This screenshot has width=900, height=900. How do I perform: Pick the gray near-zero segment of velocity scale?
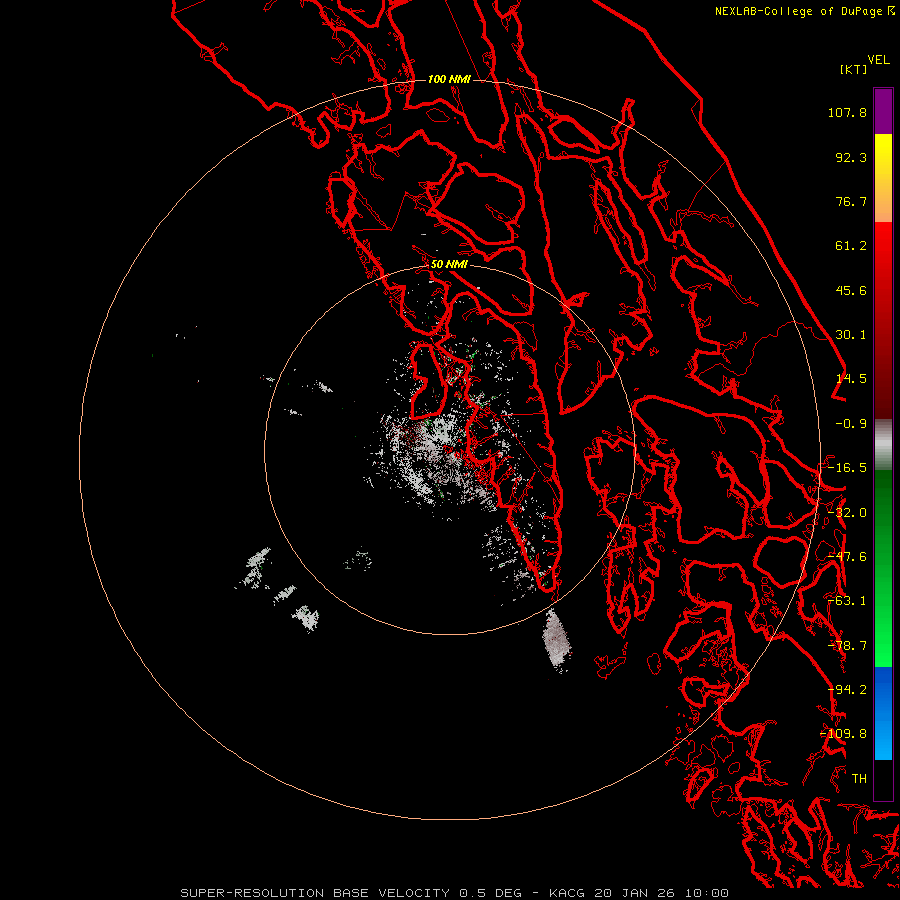[883, 443]
